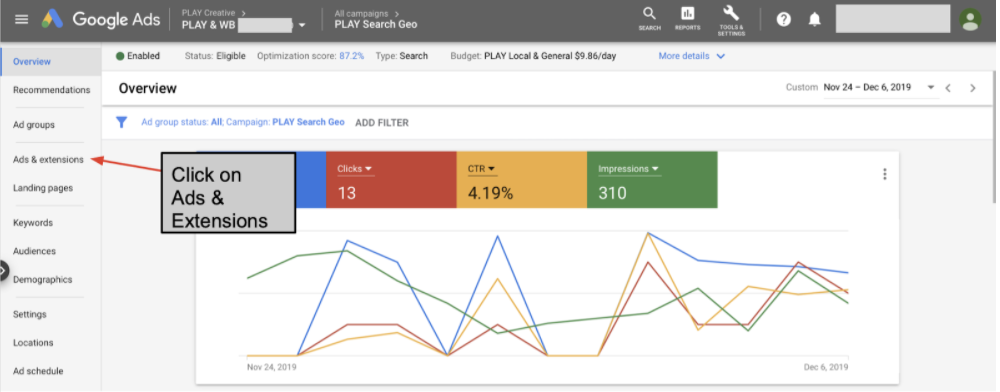The height and width of the screenshot is (392, 1000).
Task: Select Ads & extensions in sidebar
Action: click(48, 159)
